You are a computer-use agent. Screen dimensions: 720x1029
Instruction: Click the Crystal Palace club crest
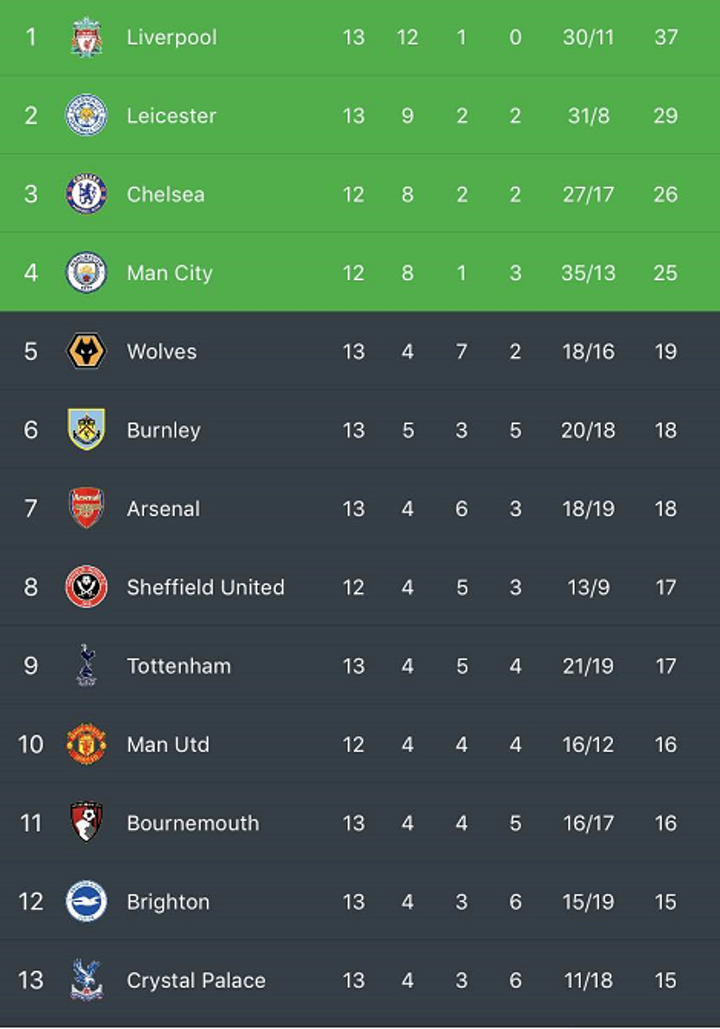pyautogui.click(x=86, y=980)
